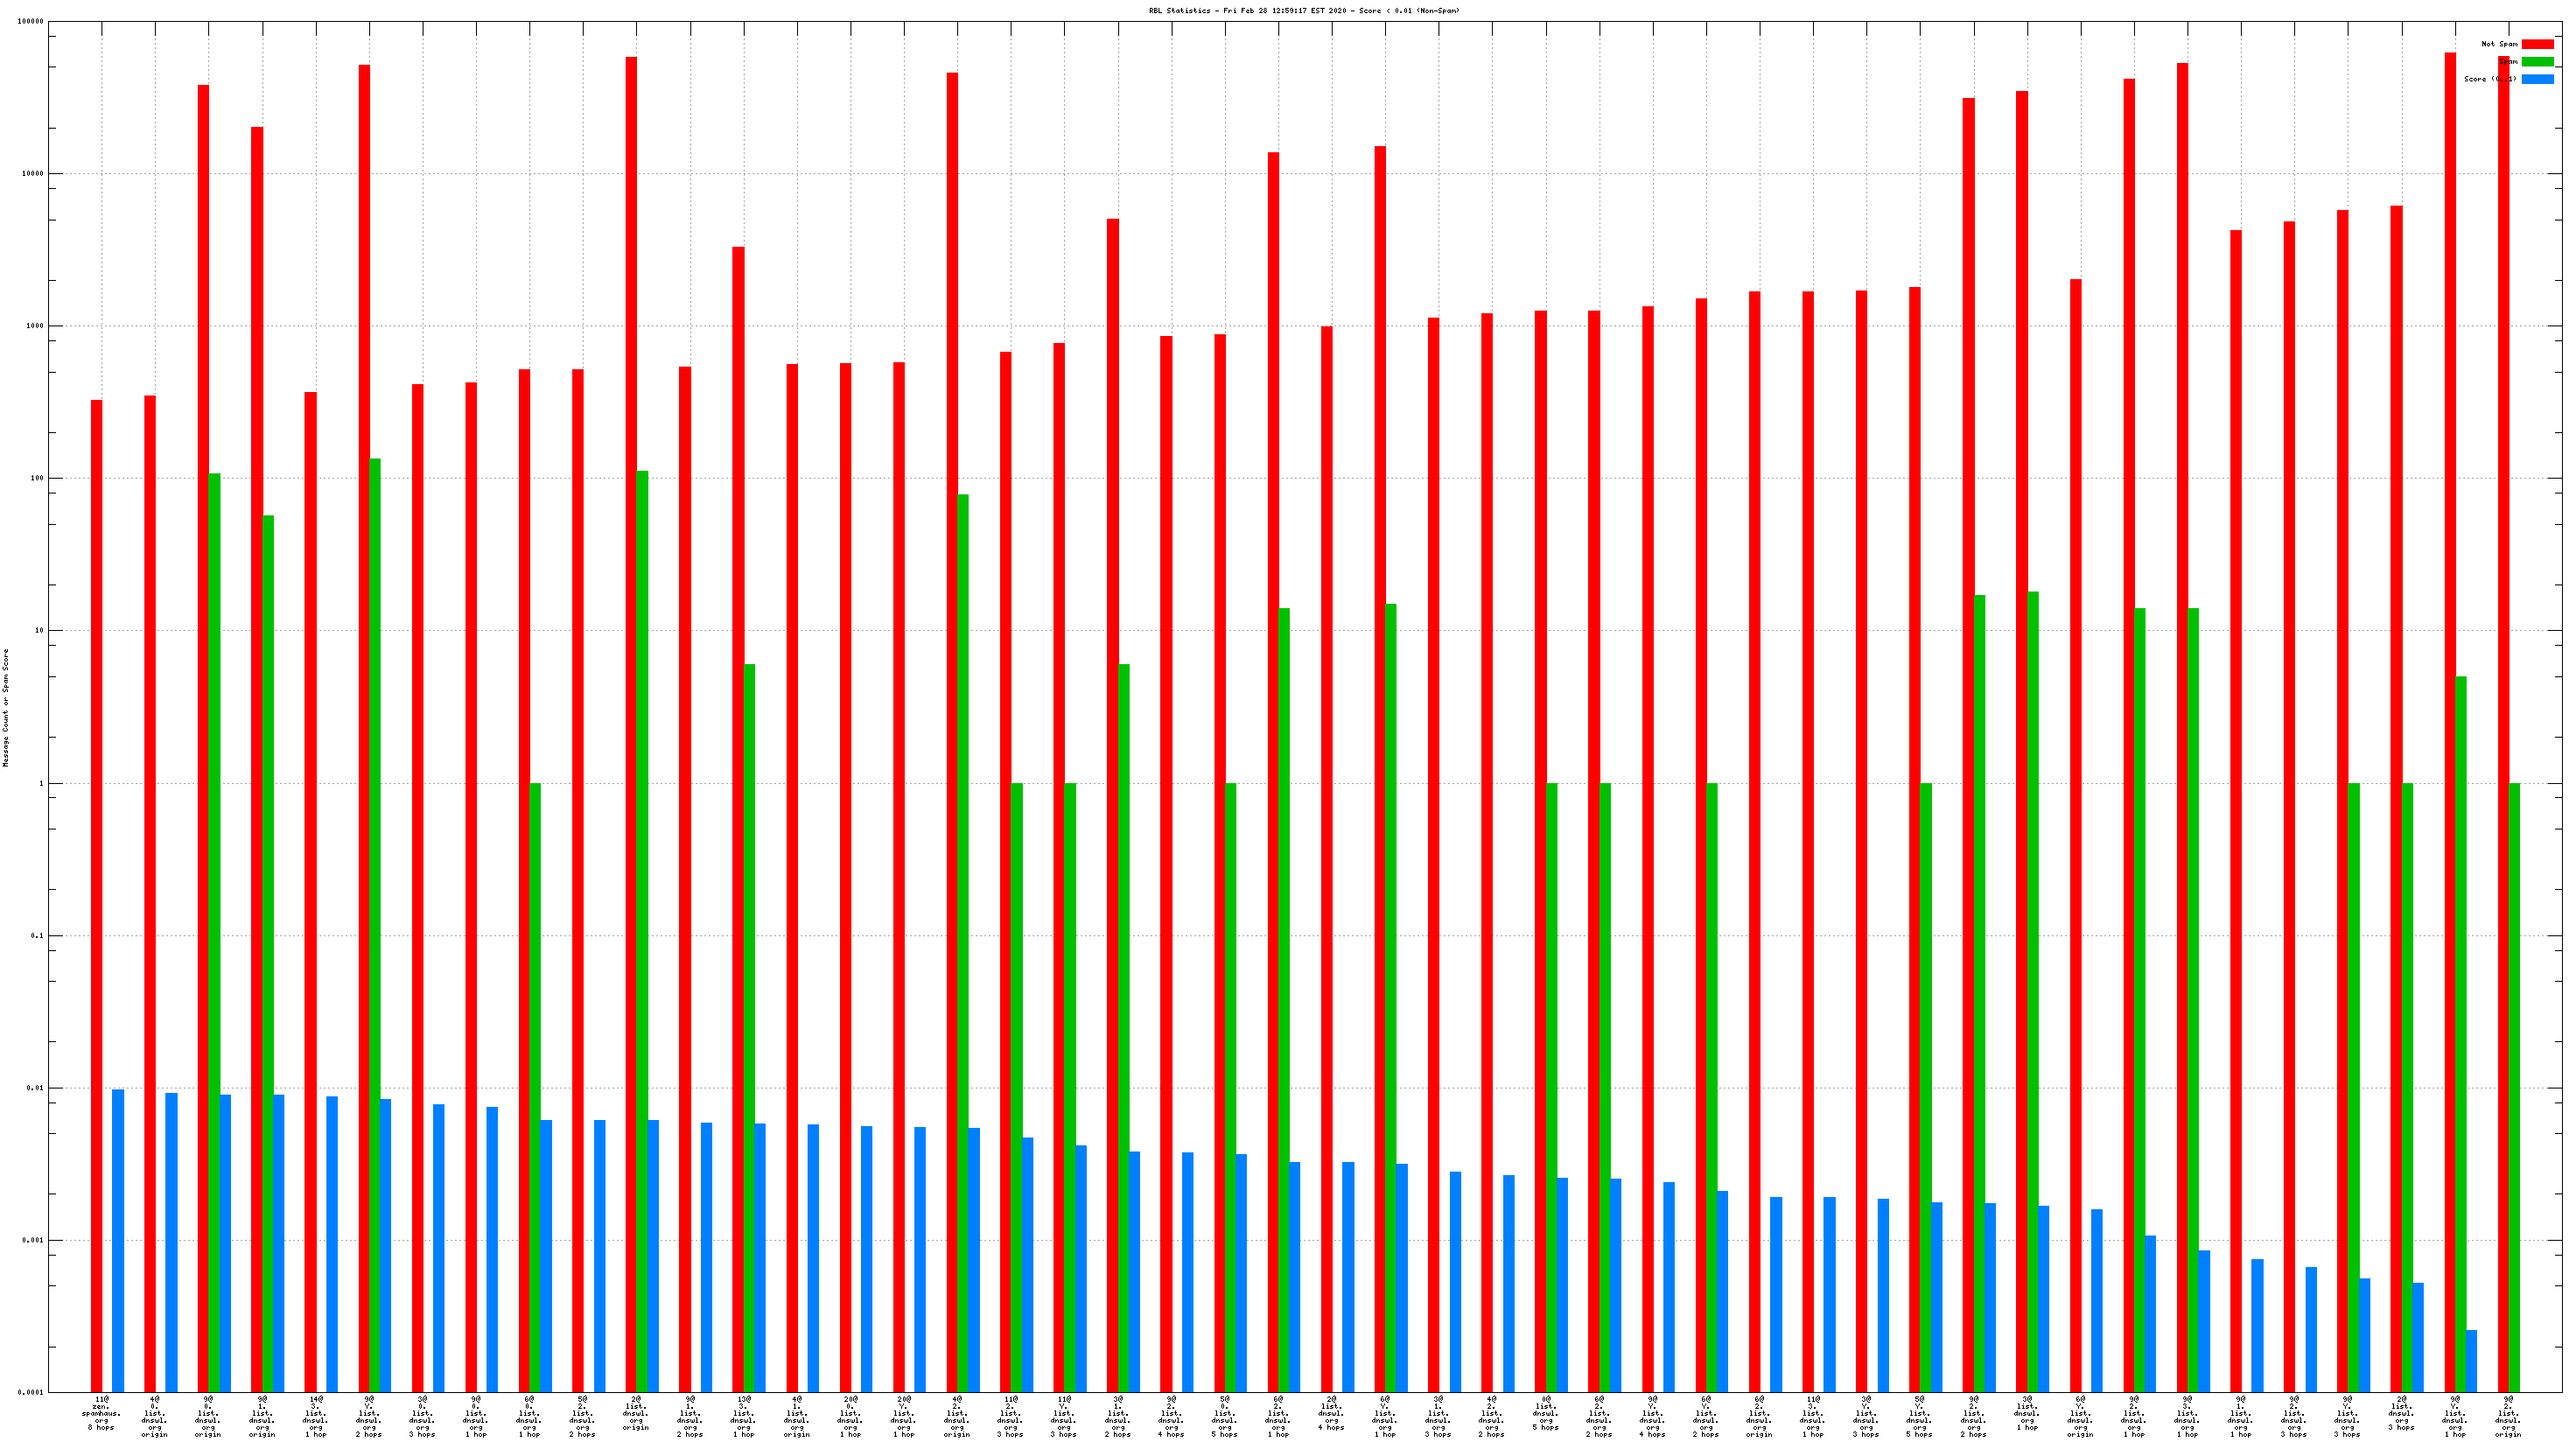Click the zen.spamhaus.org 8 hops x-axis label
2576x1449 pixels.
(x=101, y=1413)
